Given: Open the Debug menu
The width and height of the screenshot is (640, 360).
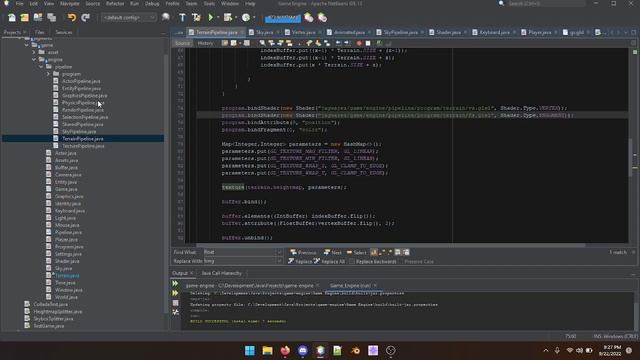Looking at the screenshot, I should click(152, 4).
